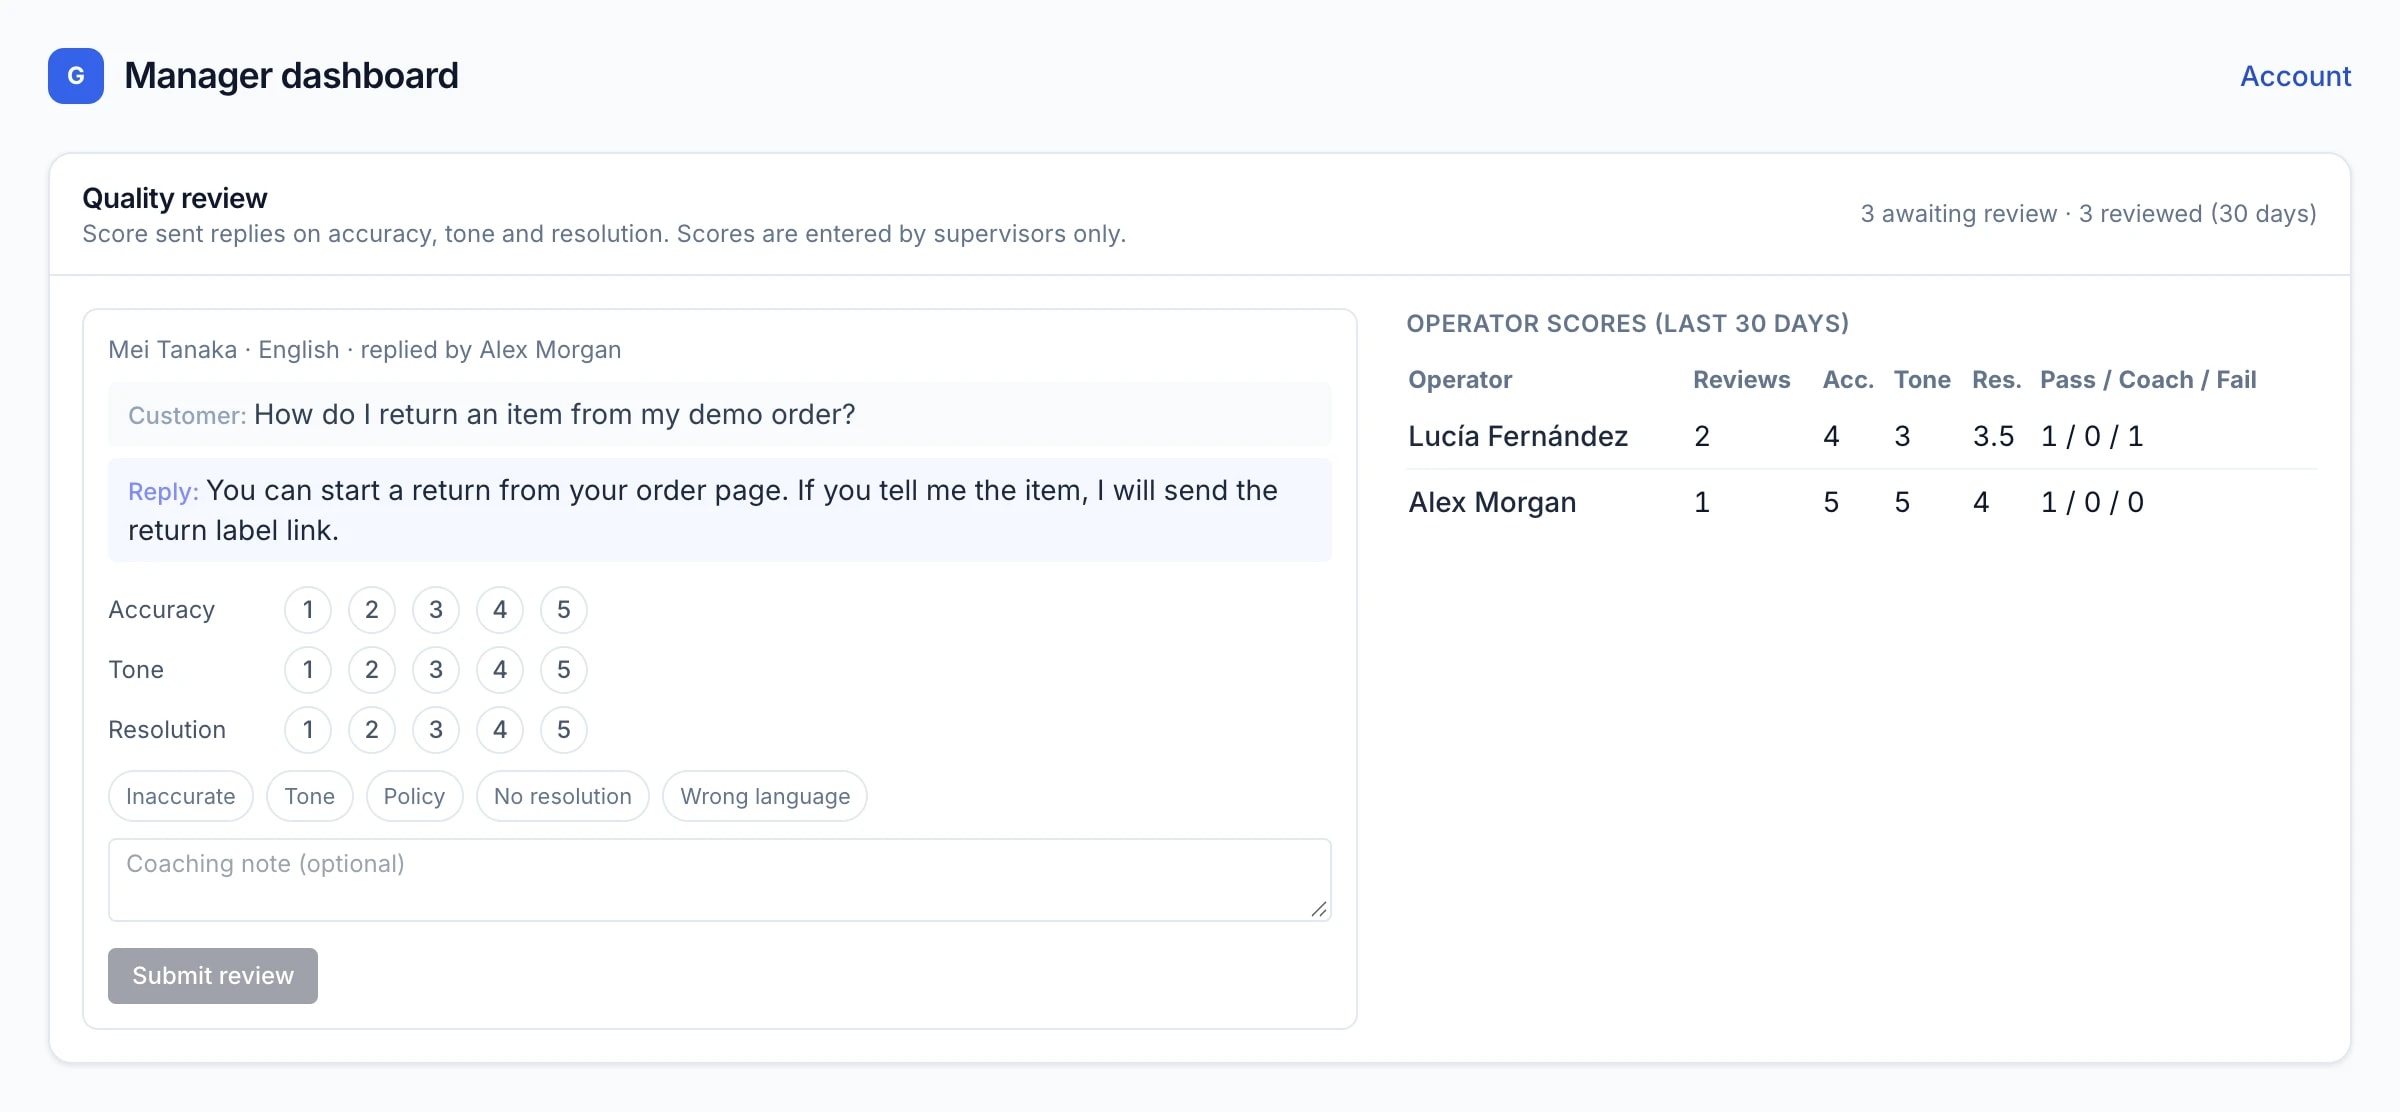Click the Quality review heading

175,198
